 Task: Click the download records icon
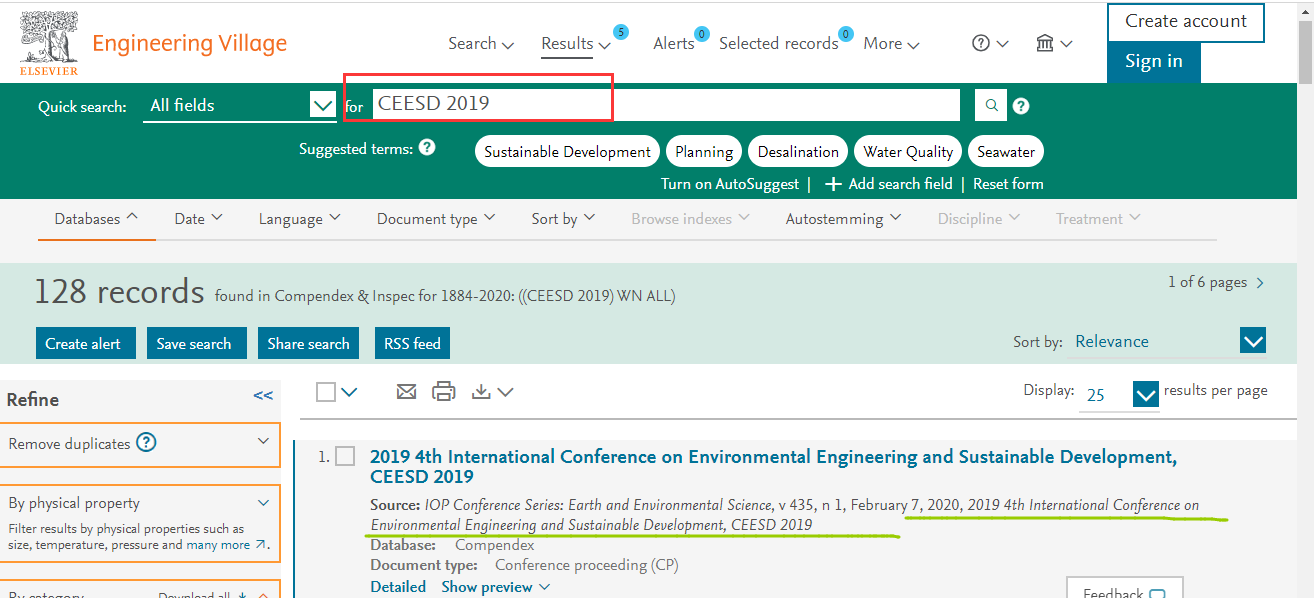click(x=482, y=392)
